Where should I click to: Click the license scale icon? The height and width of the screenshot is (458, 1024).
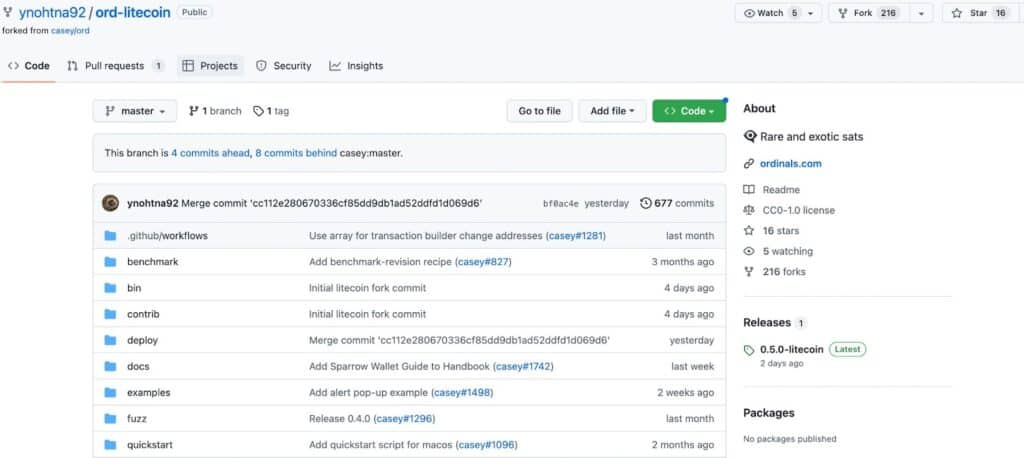[750, 211]
